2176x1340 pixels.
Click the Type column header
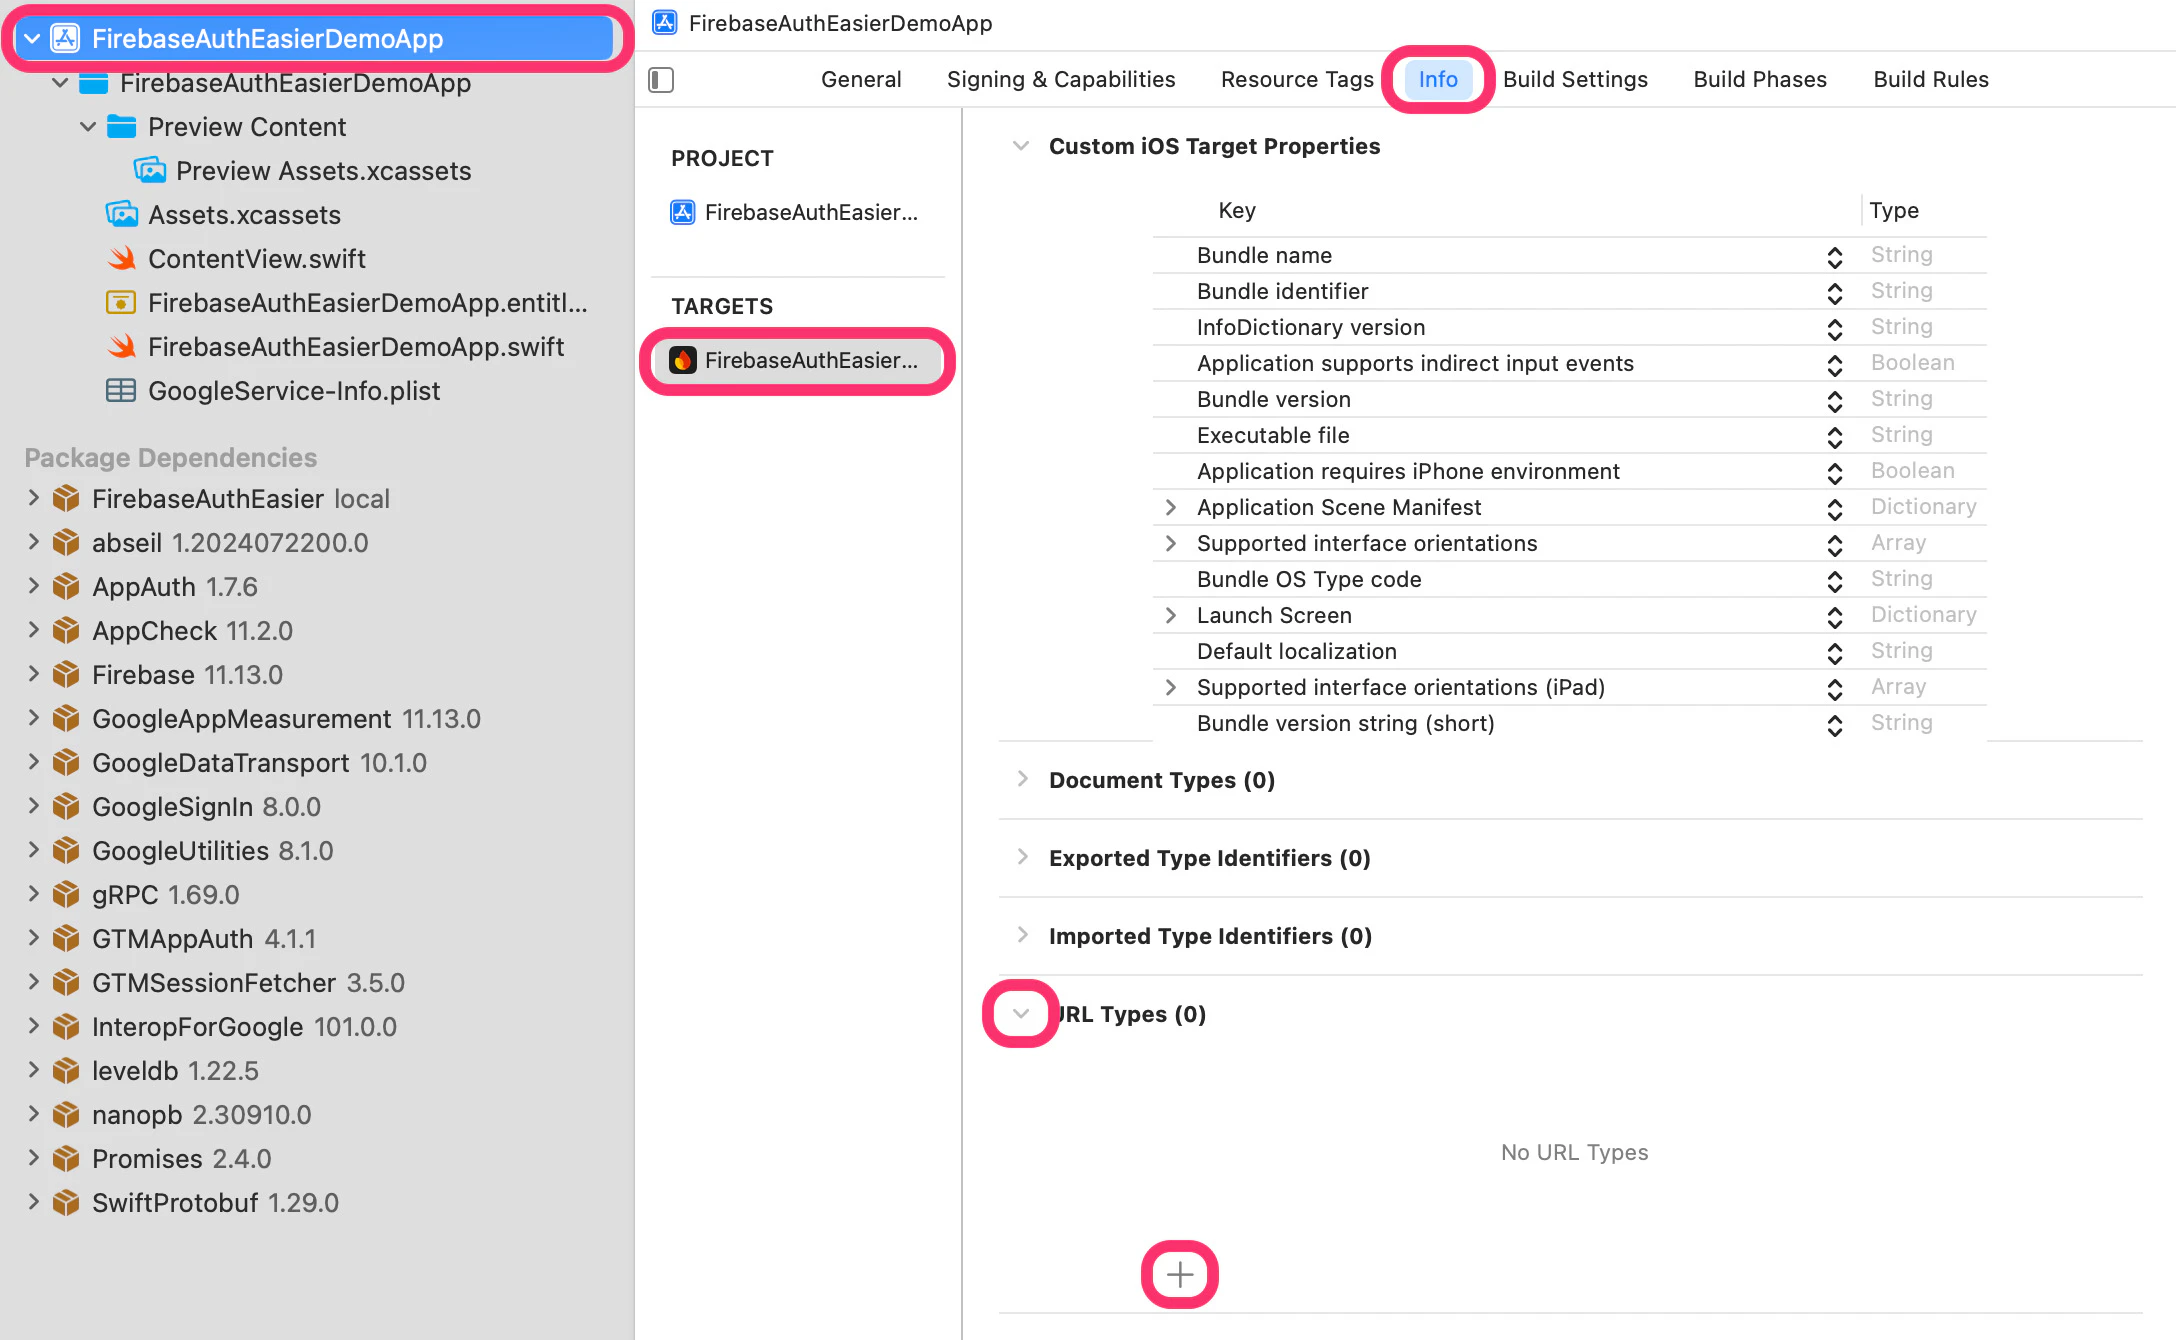(x=1894, y=210)
